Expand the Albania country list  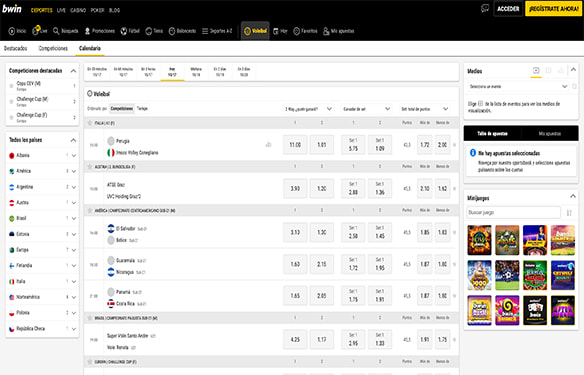tap(74, 156)
